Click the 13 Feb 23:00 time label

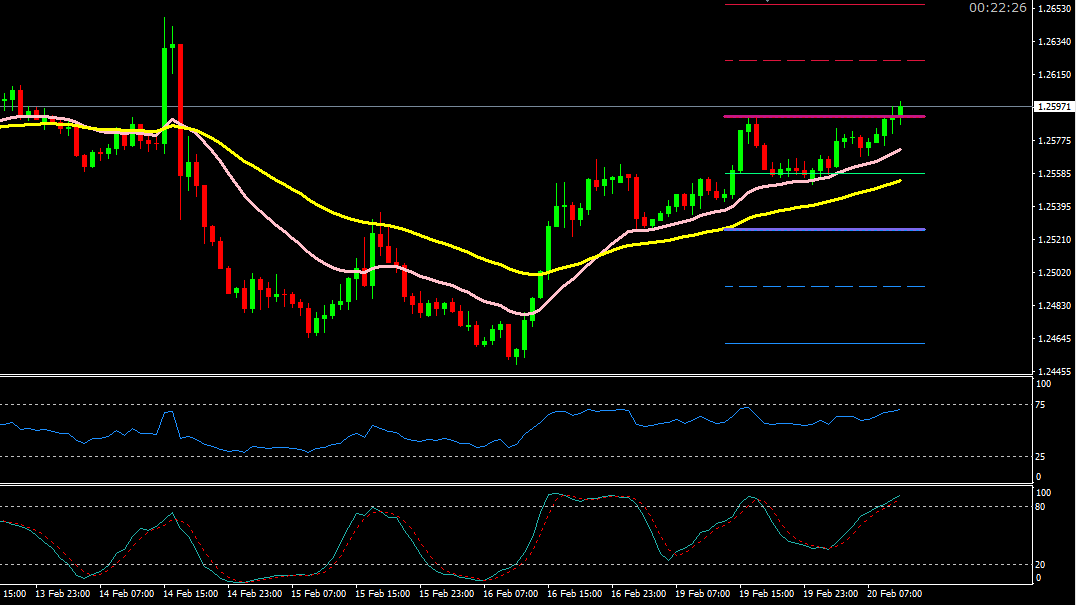[x=63, y=593]
